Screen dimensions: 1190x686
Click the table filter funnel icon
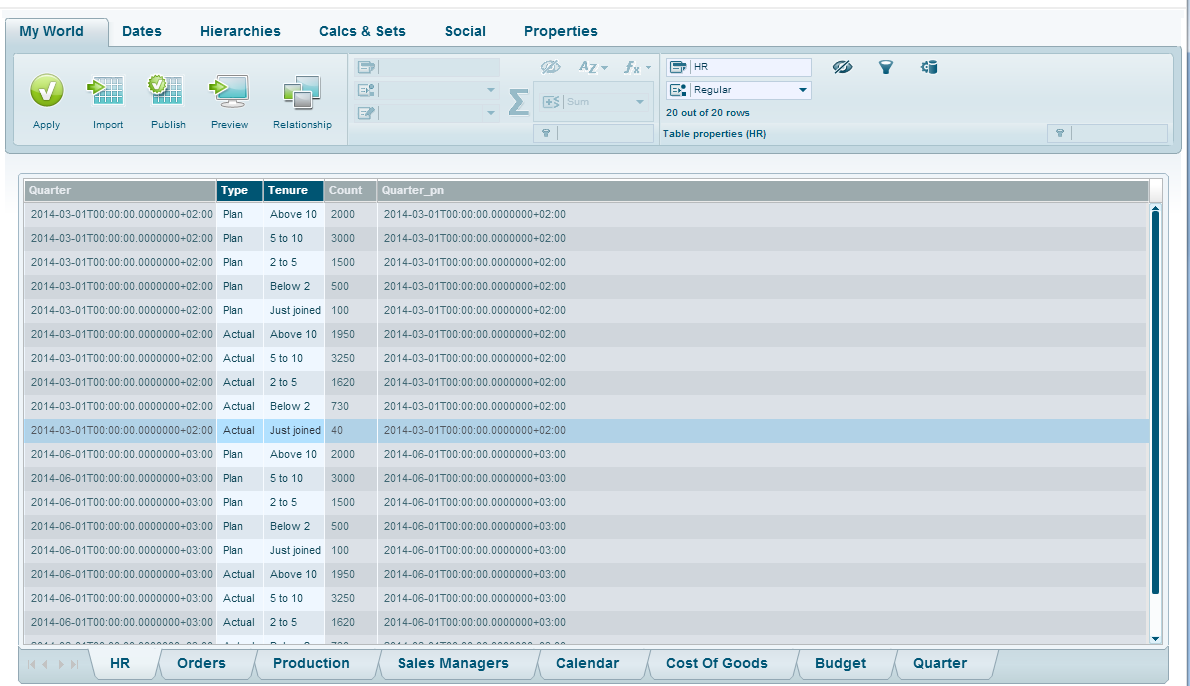(885, 67)
